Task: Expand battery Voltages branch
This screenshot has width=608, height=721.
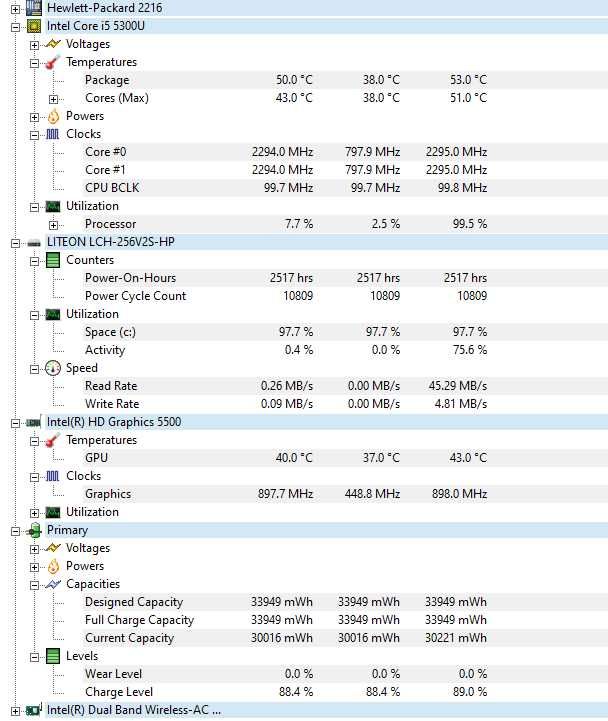Action: pos(34,549)
